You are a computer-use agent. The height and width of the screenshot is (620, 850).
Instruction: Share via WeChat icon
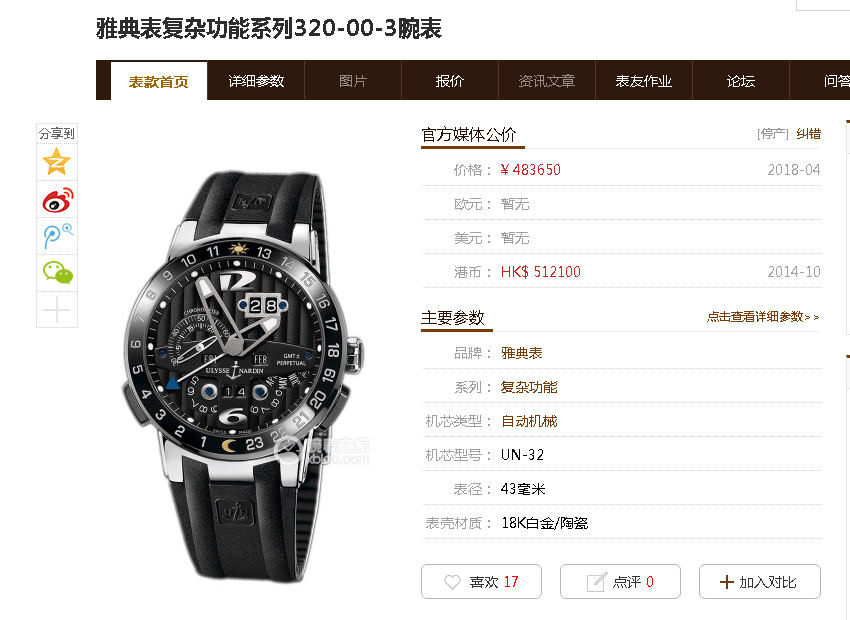[57, 272]
